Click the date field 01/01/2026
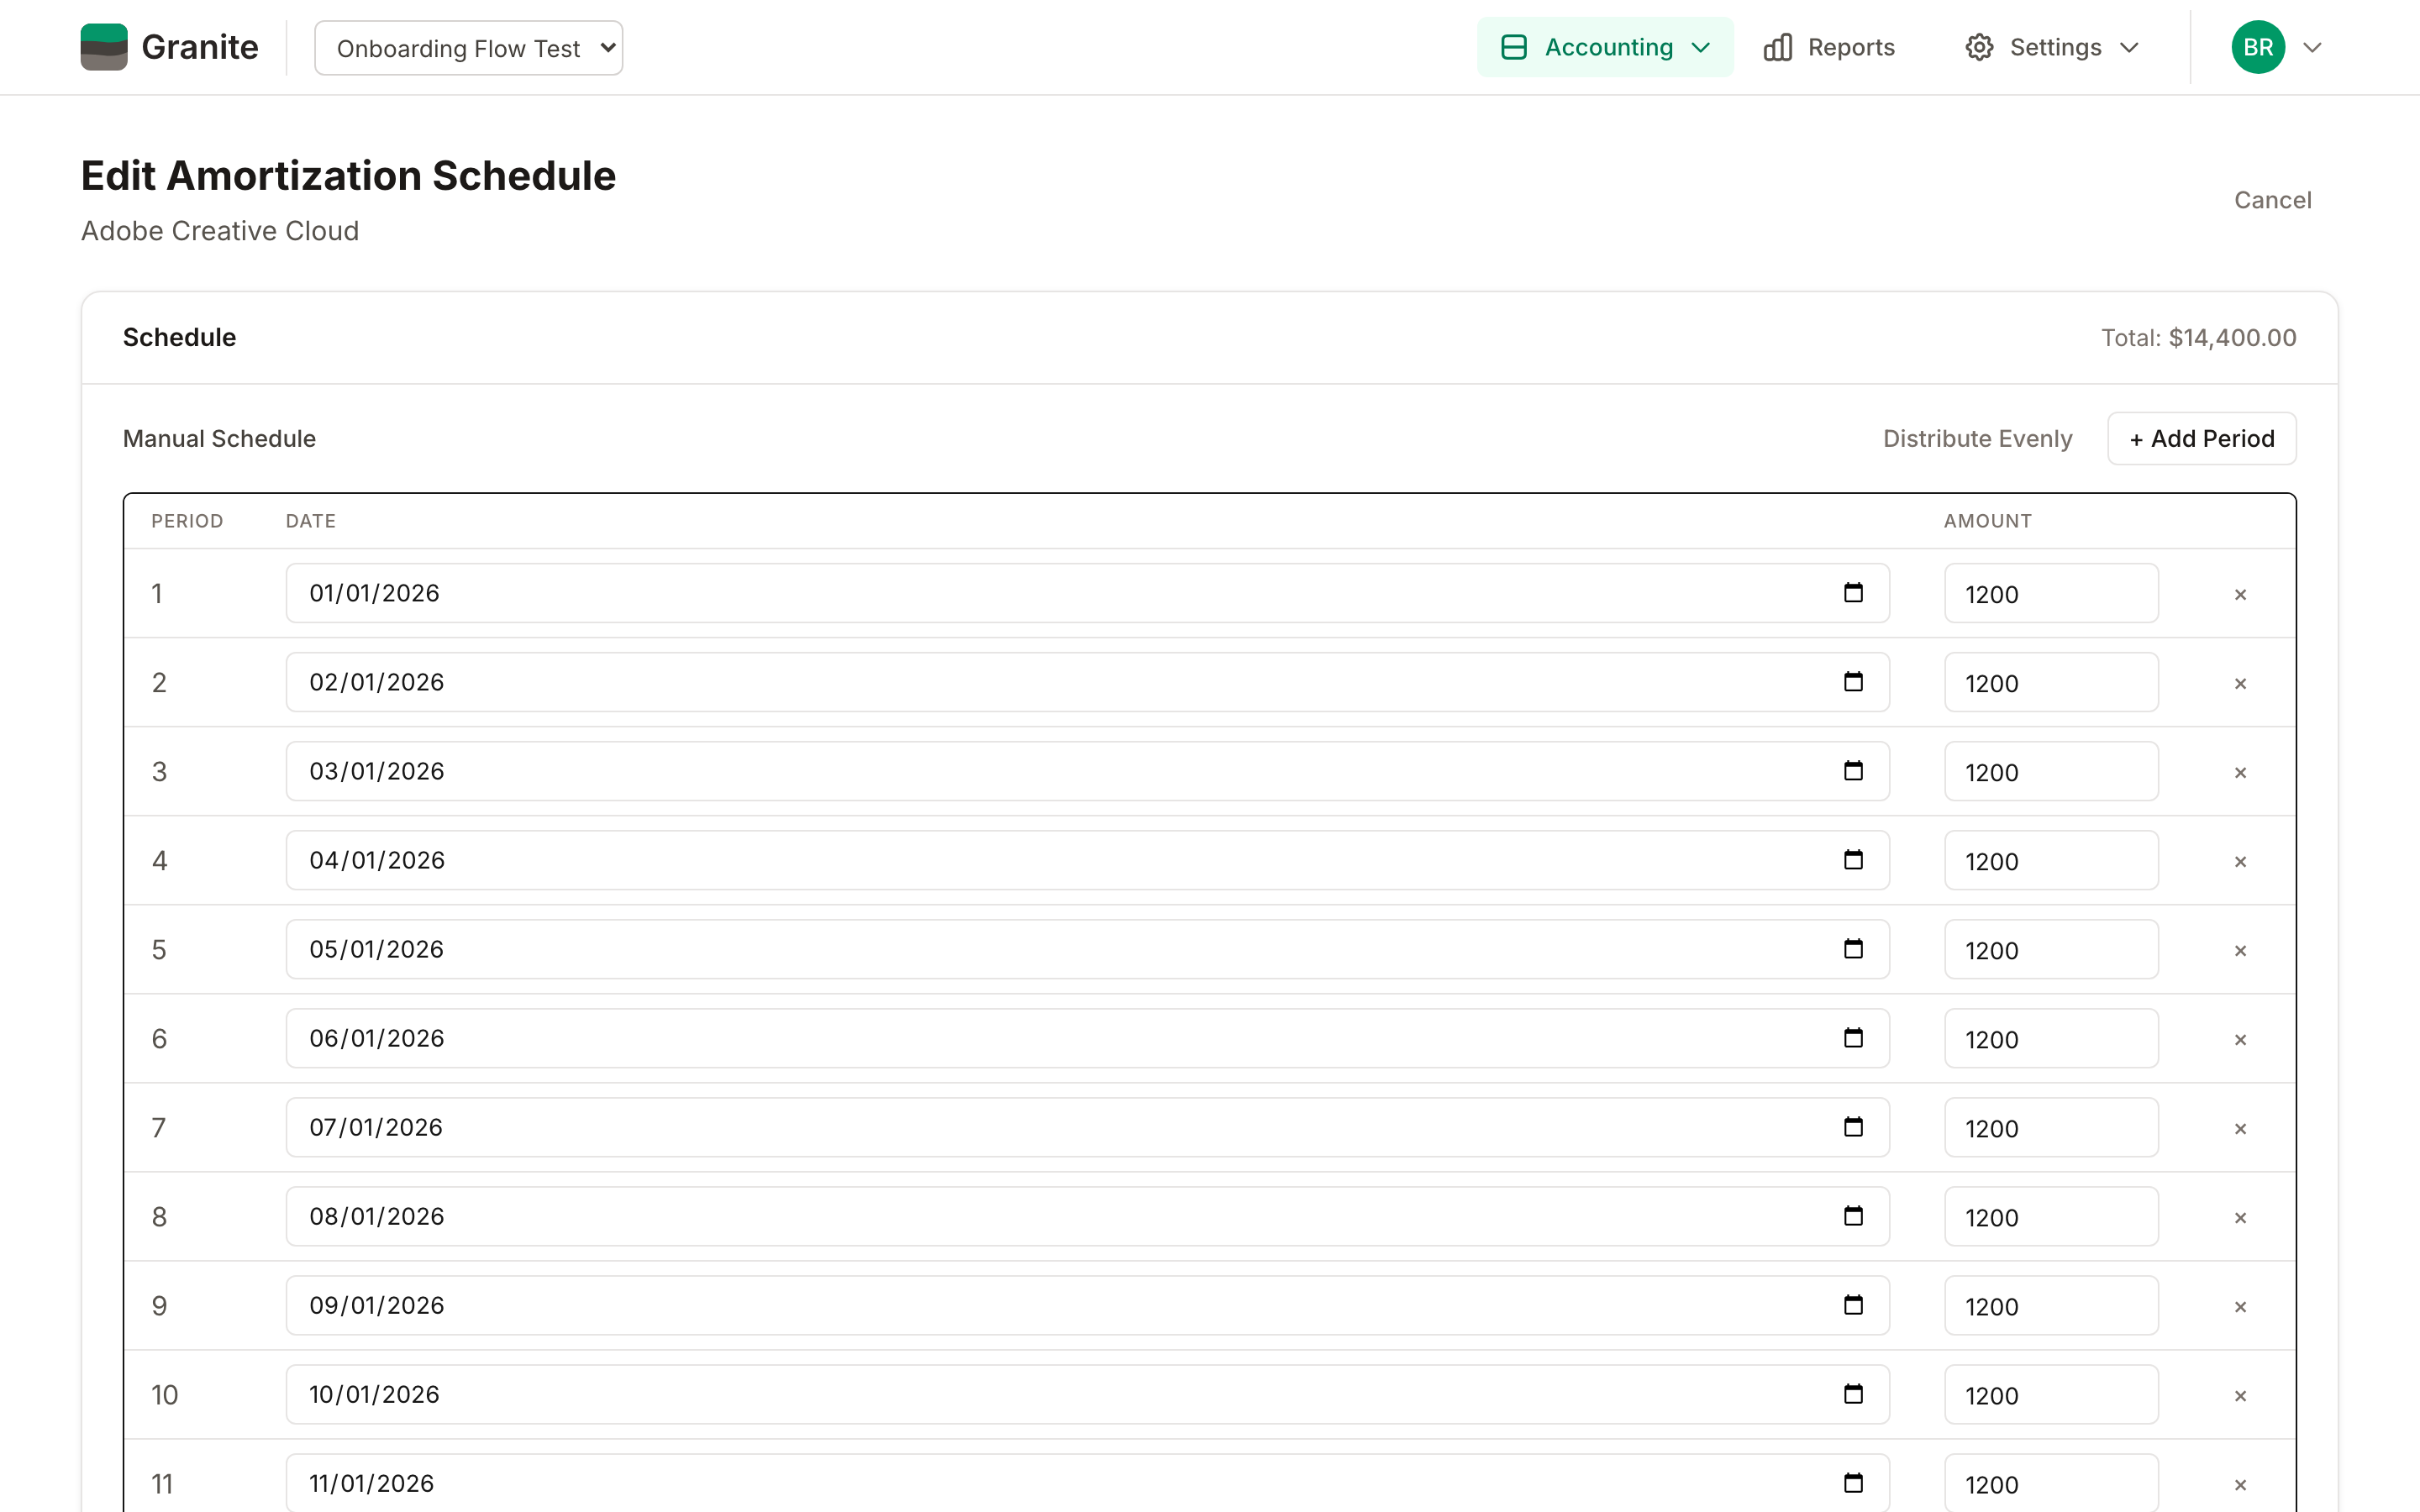The width and height of the screenshot is (2420, 1512). point(1087,593)
